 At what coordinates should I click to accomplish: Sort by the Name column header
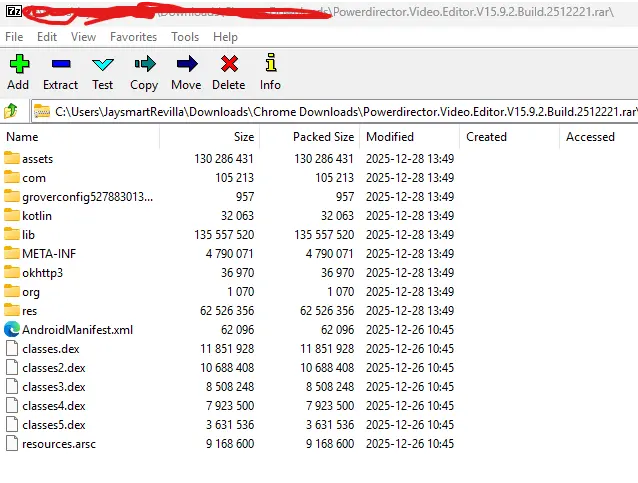pyautogui.click(x=81, y=137)
